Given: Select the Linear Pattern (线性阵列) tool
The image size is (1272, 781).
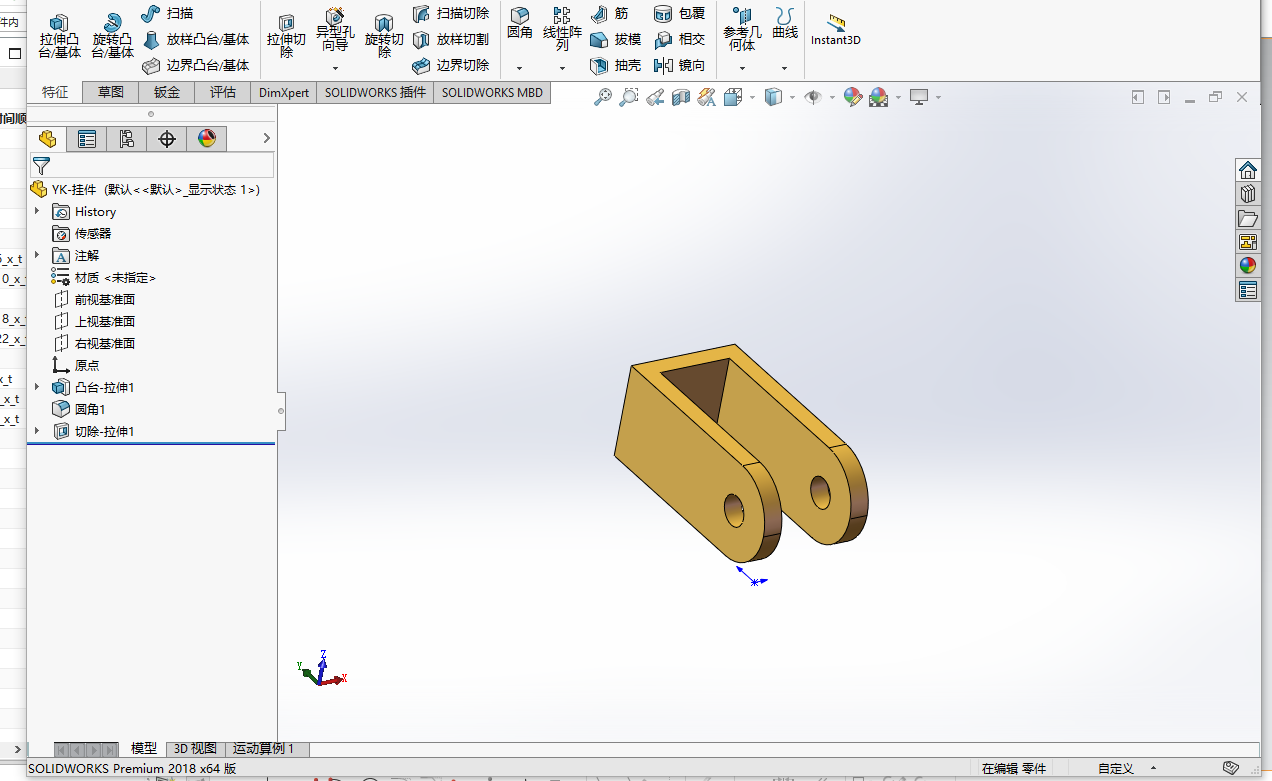Looking at the screenshot, I should pyautogui.click(x=562, y=28).
